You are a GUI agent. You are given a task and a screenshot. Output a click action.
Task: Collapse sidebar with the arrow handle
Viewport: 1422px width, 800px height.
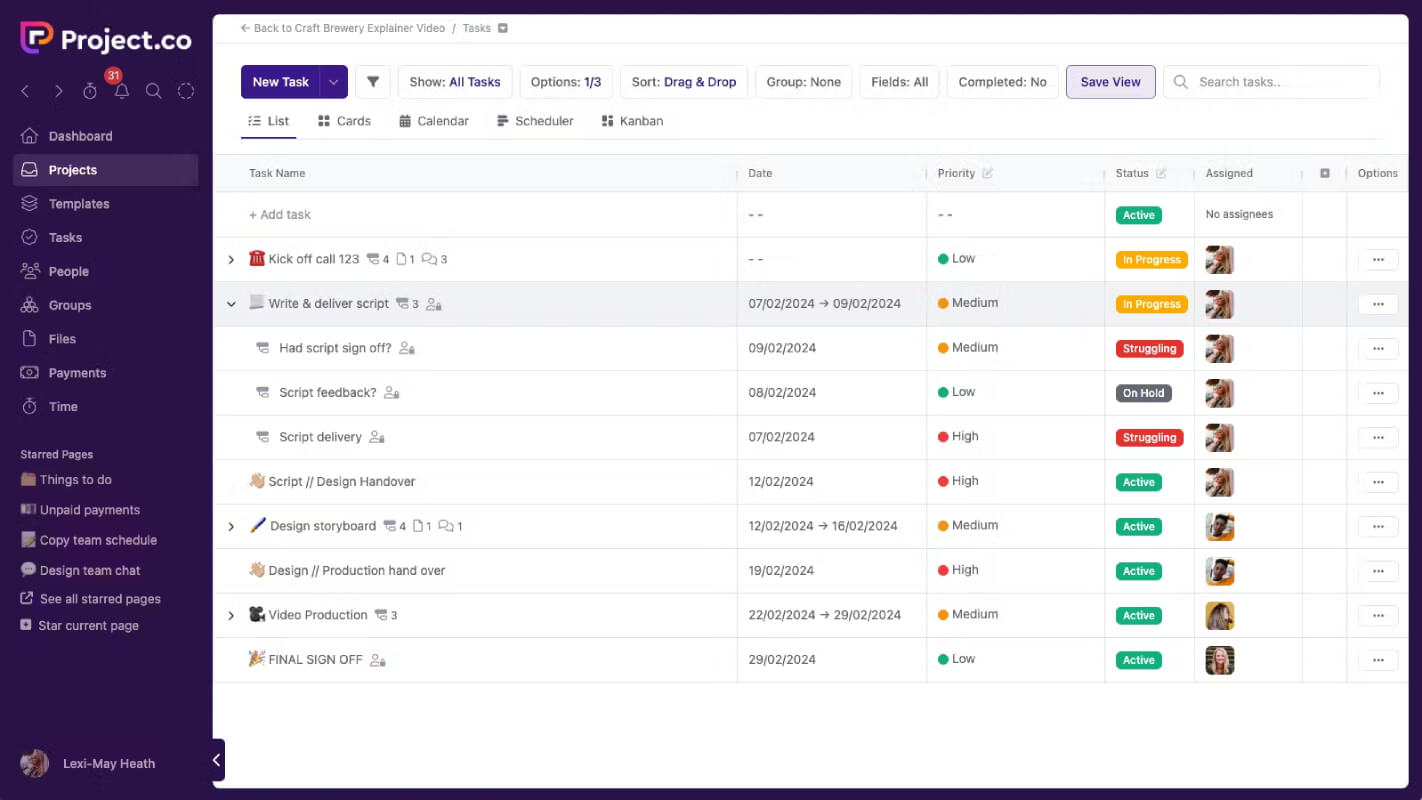coord(217,760)
